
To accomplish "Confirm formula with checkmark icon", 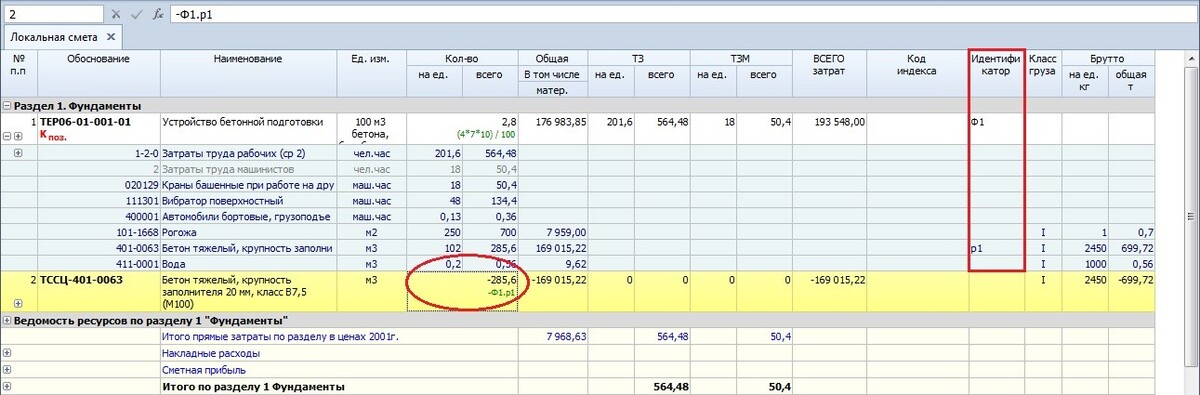I will click(x=137, y=15).
